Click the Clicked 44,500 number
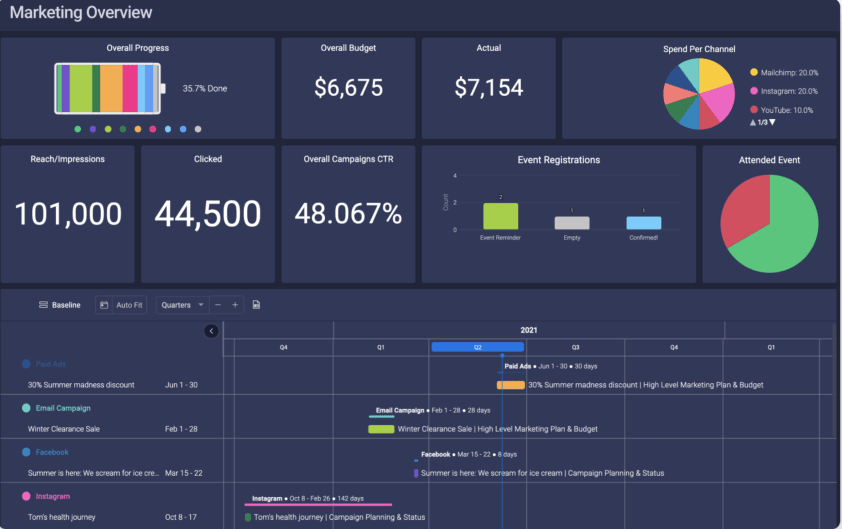Image resolution: width=842 pixels, height=529 pixels. (208, 214)
